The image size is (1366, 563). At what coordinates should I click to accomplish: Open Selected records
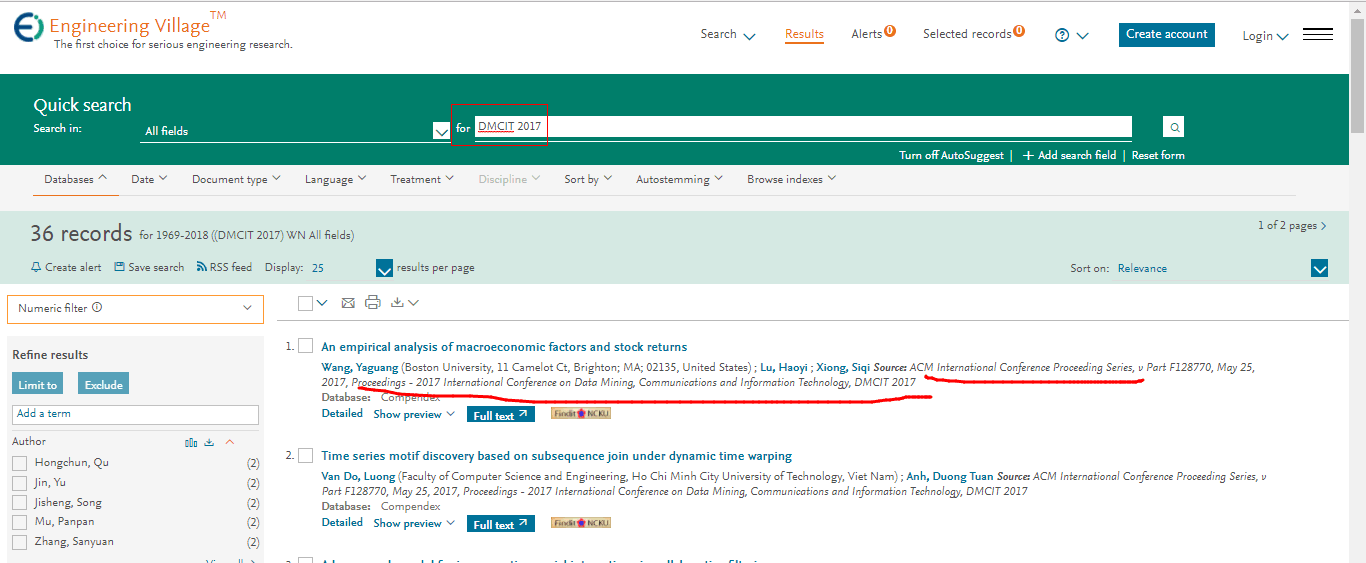point(973,33)
